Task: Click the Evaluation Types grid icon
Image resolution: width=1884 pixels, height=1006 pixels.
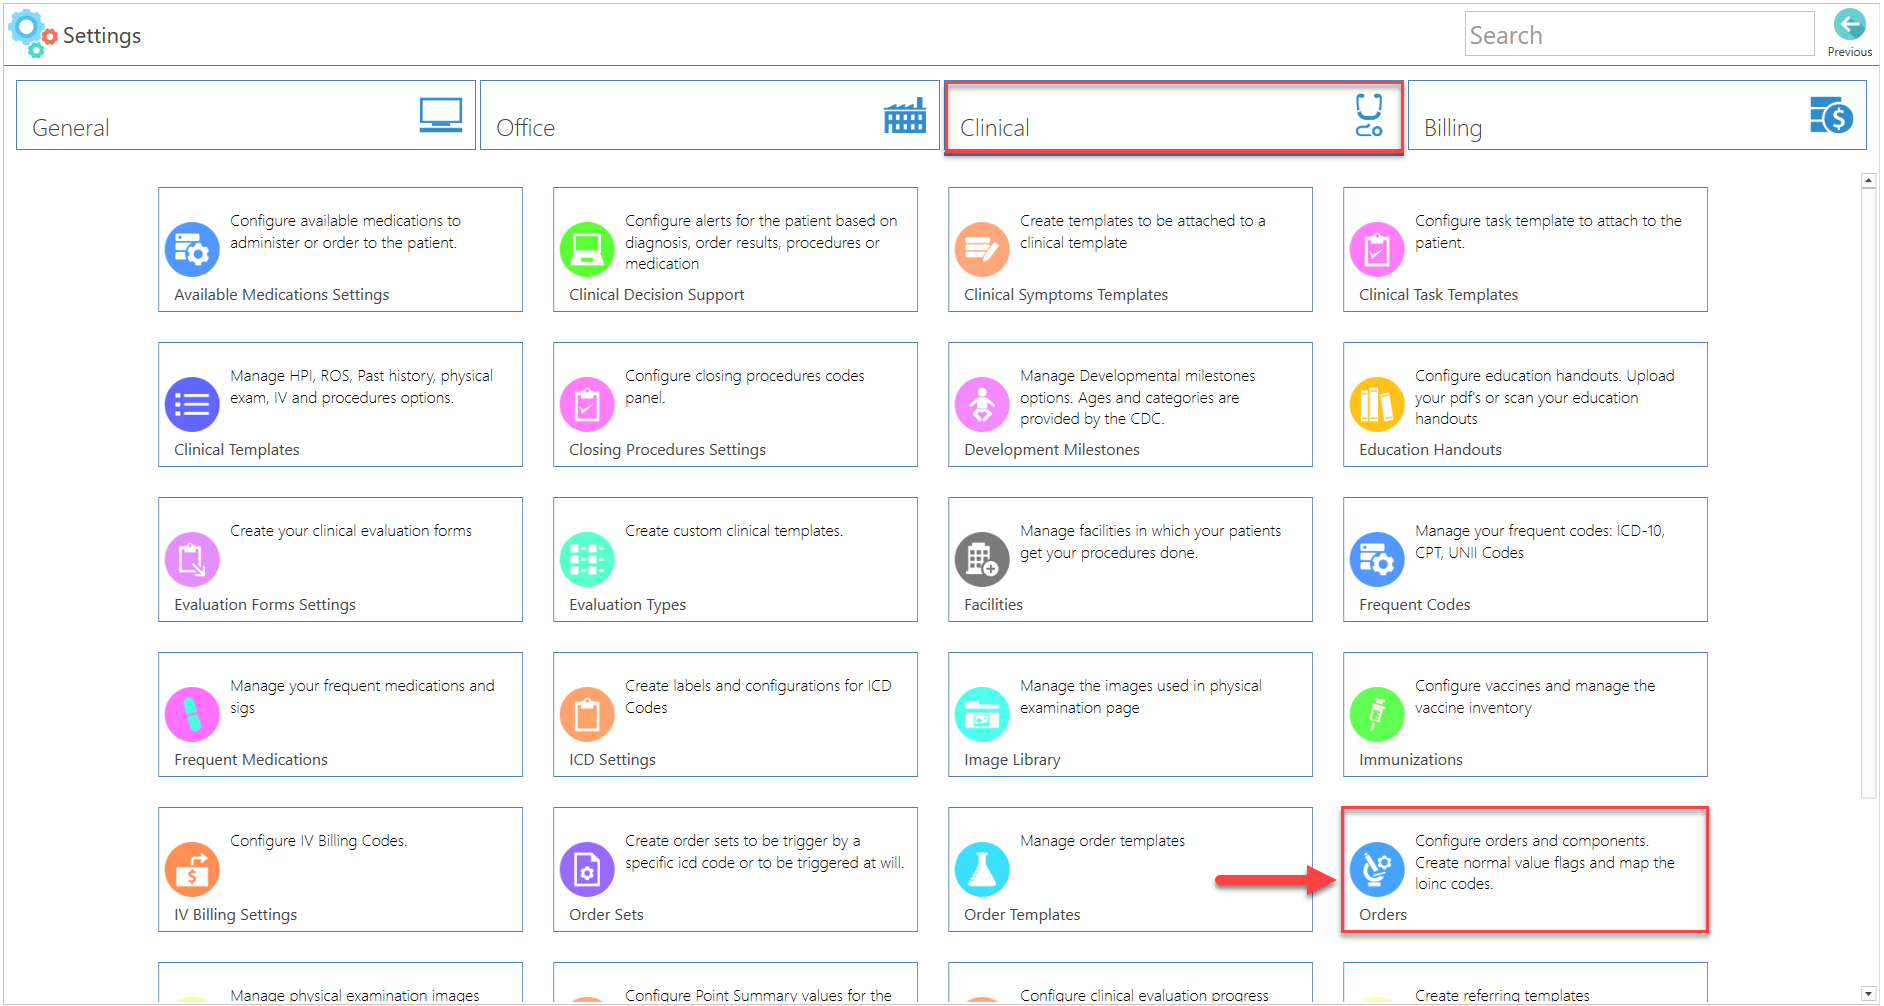Action: 587,559
